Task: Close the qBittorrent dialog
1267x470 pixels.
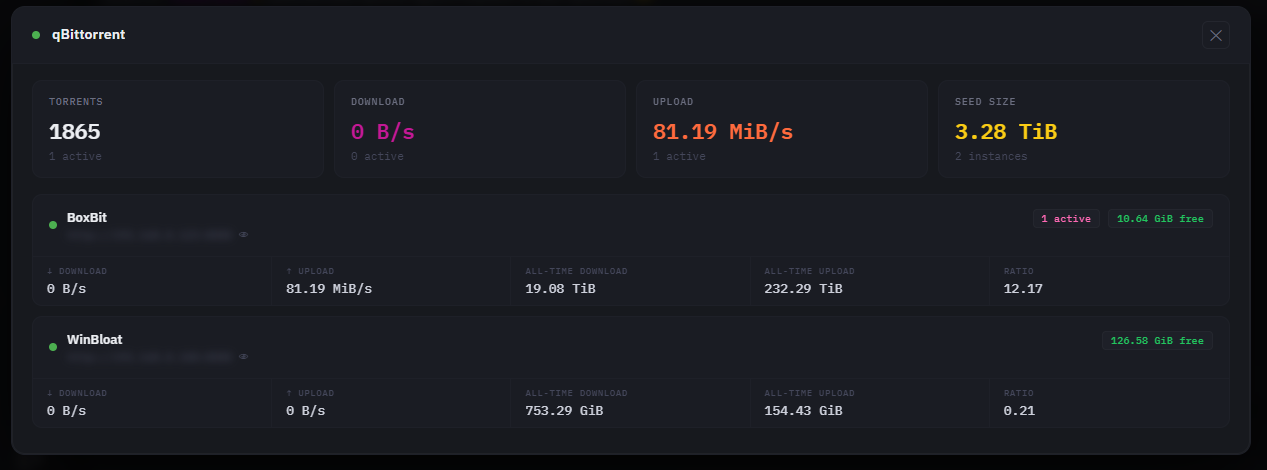Action: pos(1216,35)
